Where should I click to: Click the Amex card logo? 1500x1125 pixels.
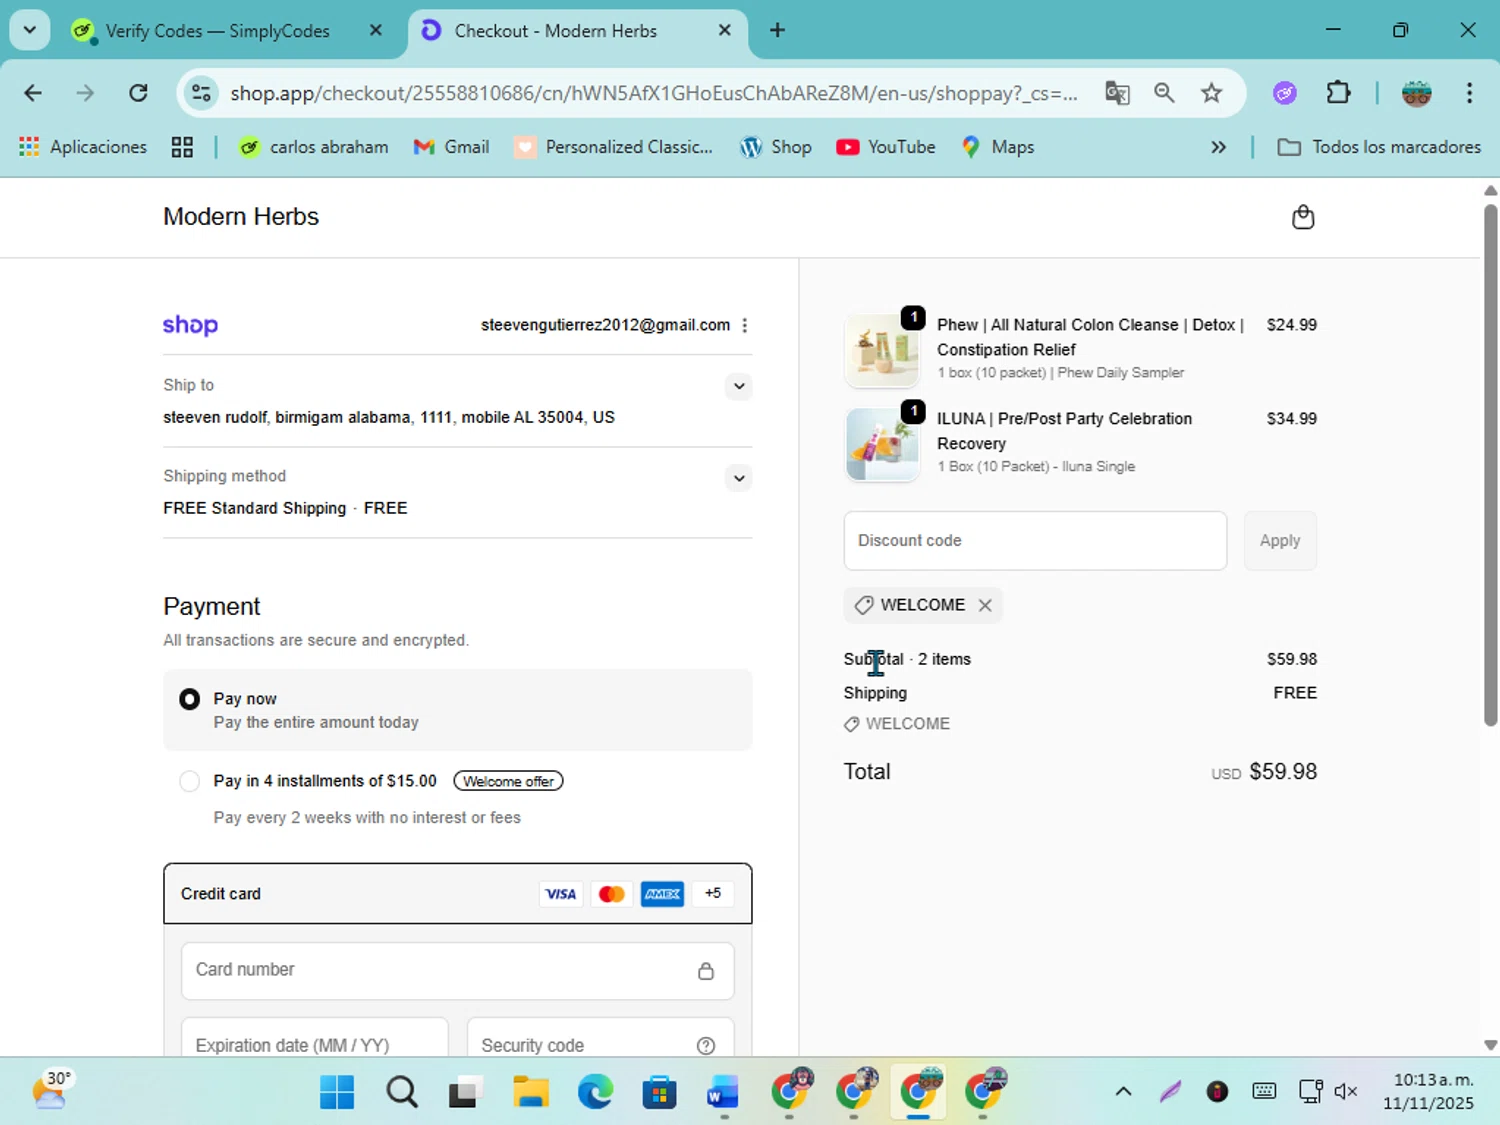click(x=662, y=894)
